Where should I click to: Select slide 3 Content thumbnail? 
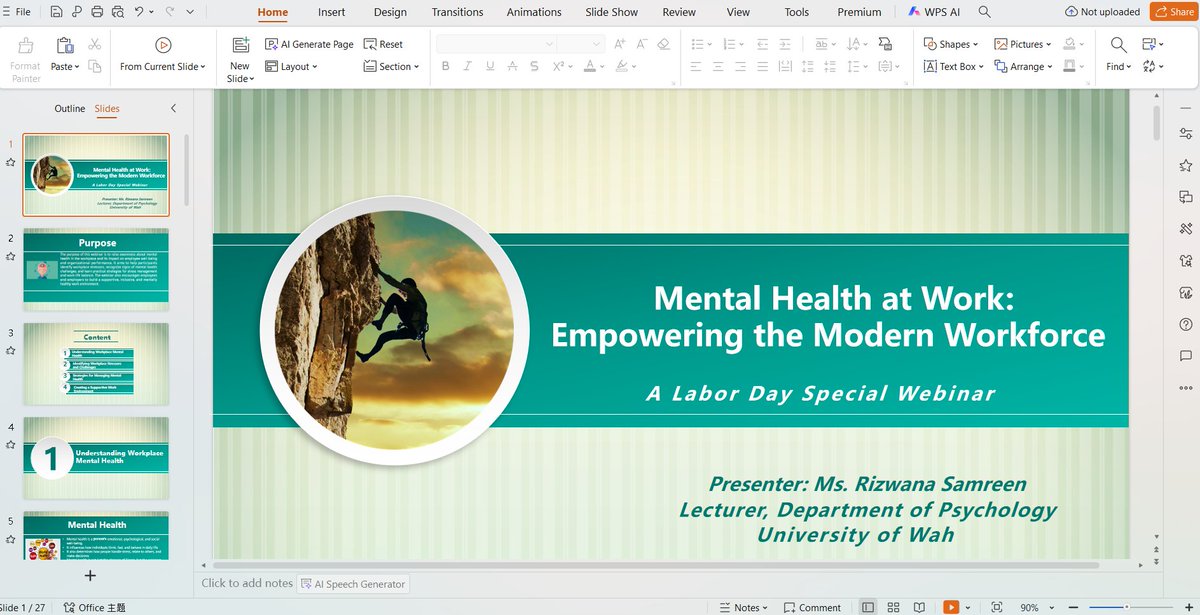pyautogui.click(x=96, y=362)
